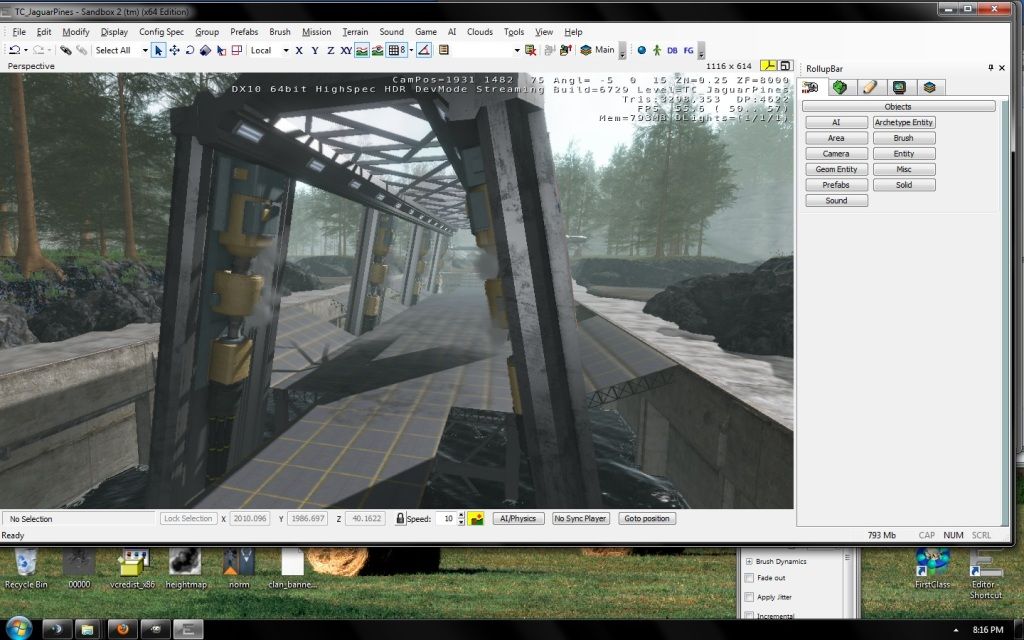The width and height of the screenshot is (1024, 640).
Task: Activate the Scale tool
Action: [x=205, y=50]
